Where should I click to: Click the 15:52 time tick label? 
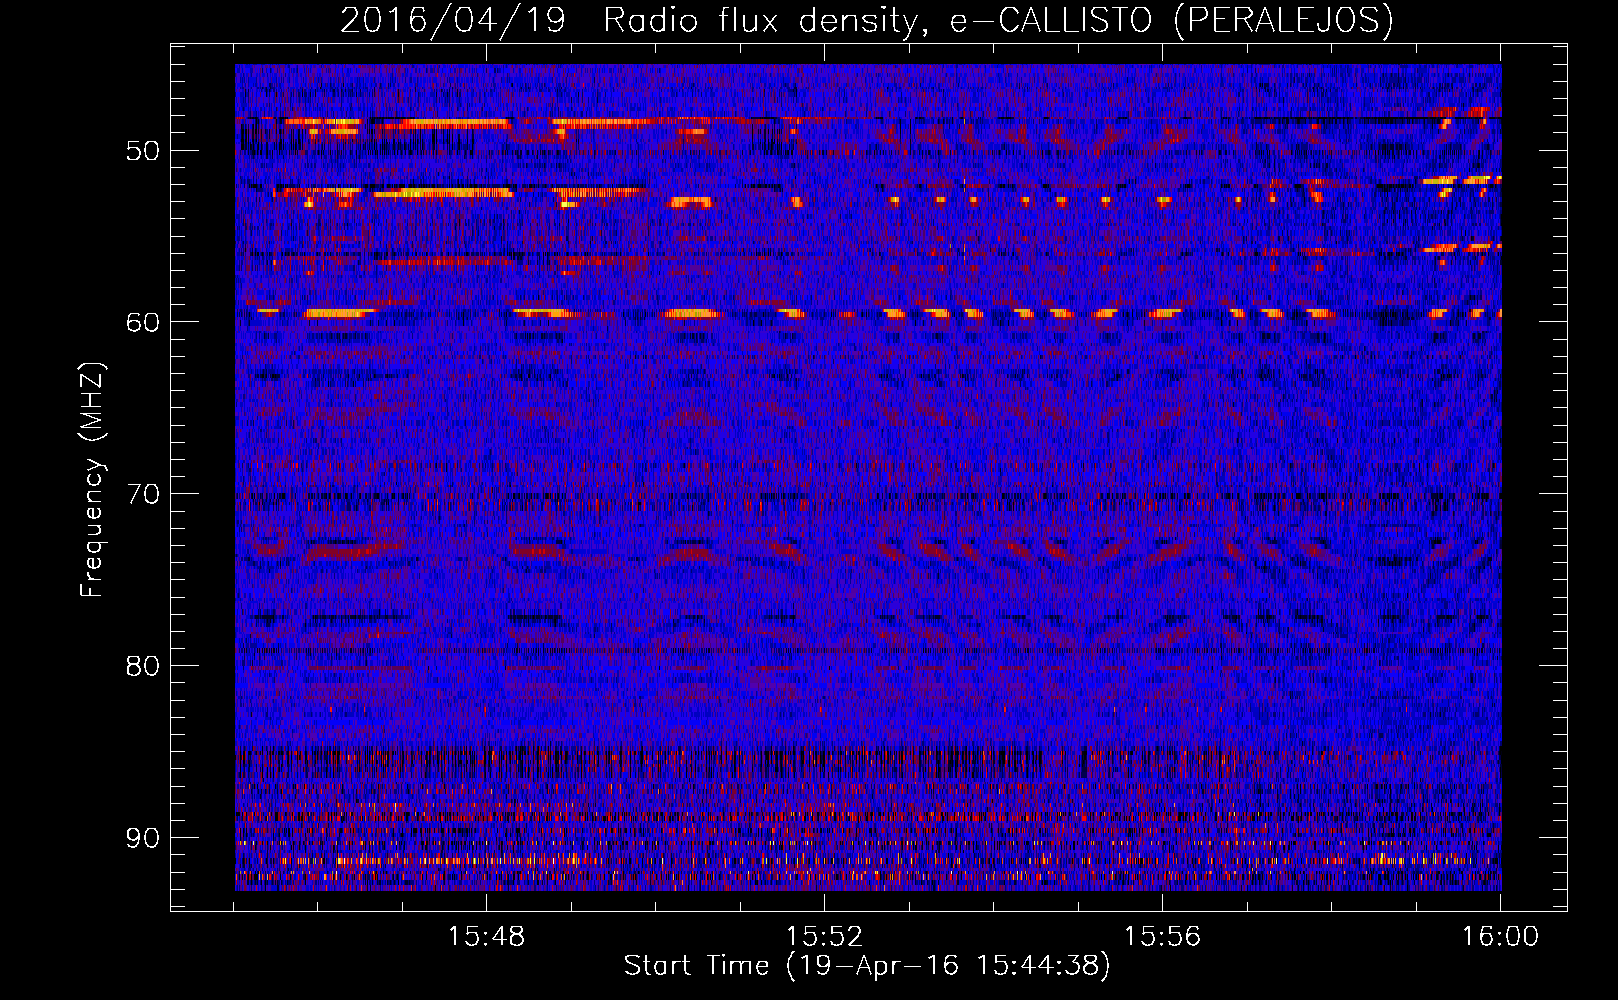(824, 937)
